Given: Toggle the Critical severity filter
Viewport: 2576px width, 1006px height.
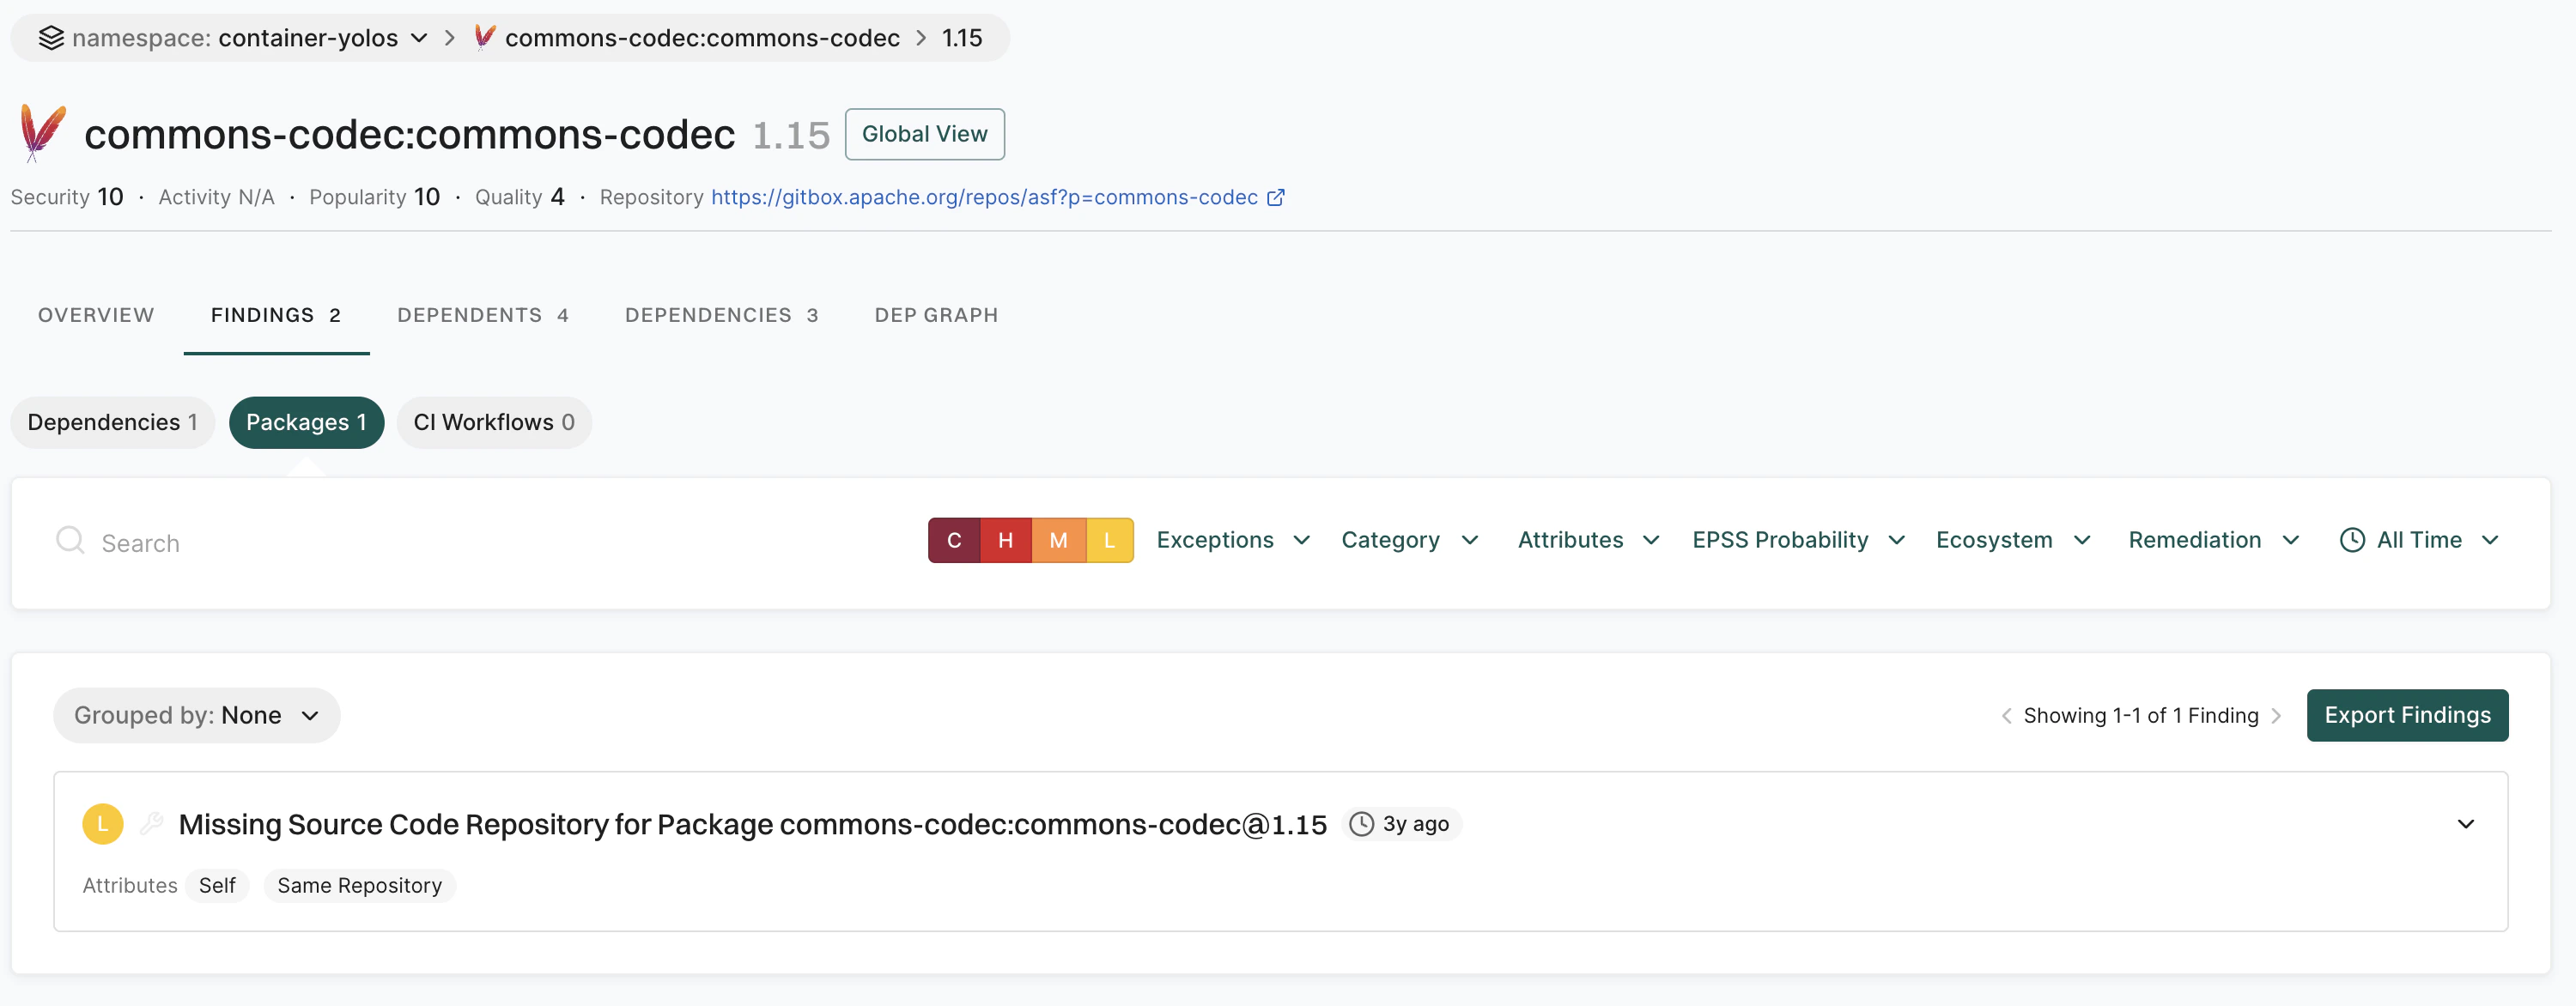Looking at the screenshot, I should [x=955, y=540].
